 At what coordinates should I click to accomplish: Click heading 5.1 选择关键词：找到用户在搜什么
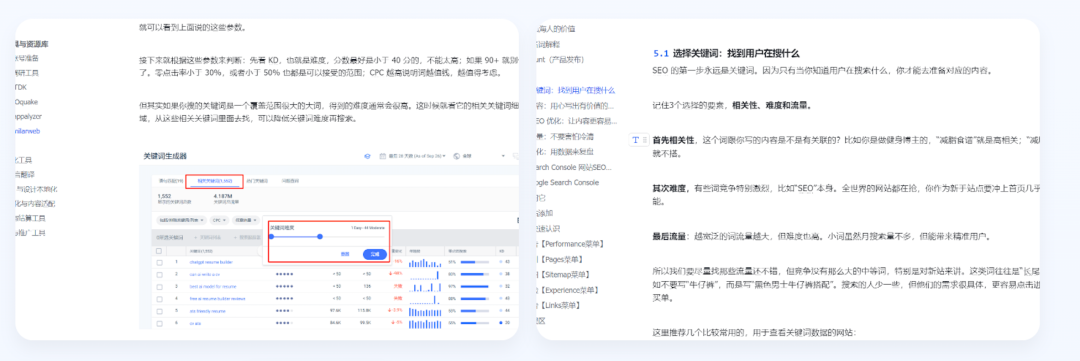(726, 53)
